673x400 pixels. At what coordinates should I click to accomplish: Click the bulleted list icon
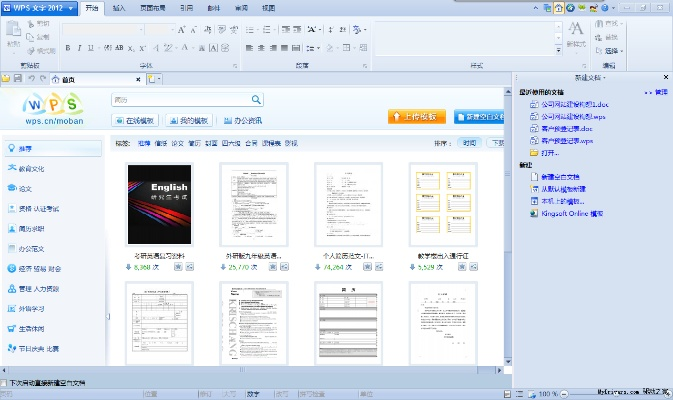click(250, 30)
